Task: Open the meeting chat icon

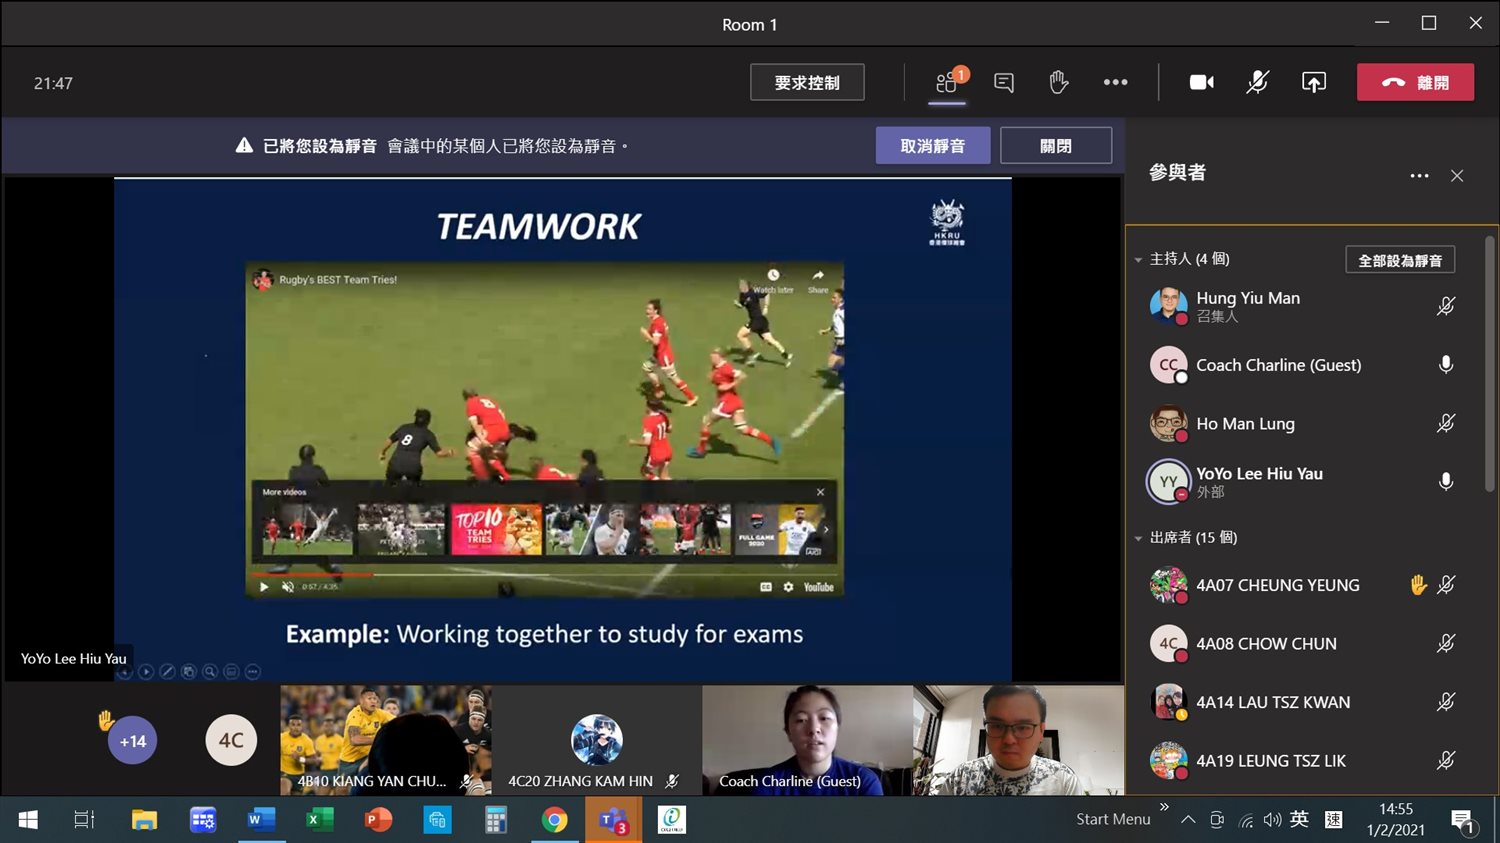Action: [1004, 83]
